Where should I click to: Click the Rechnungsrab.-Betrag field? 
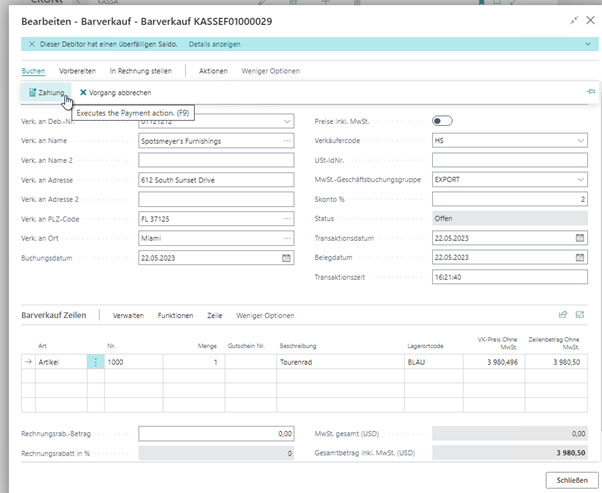click(x=216, y=434)
